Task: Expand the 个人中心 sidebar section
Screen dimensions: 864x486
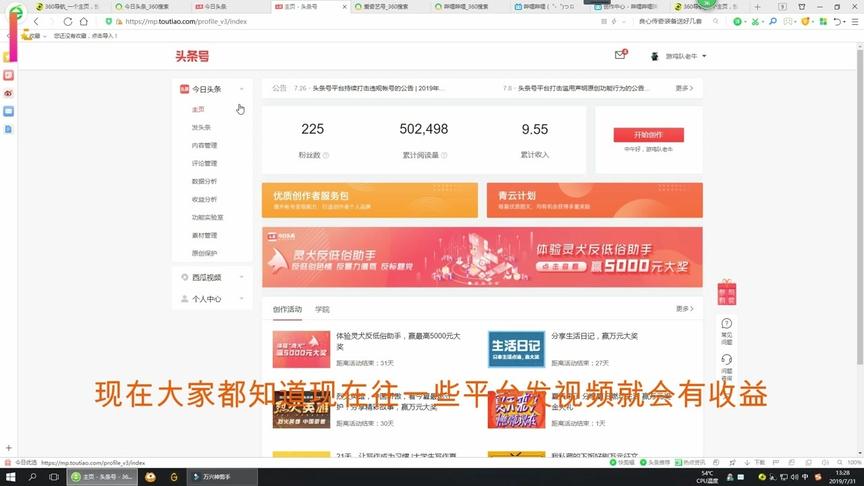Action: (x=241, y=299)
